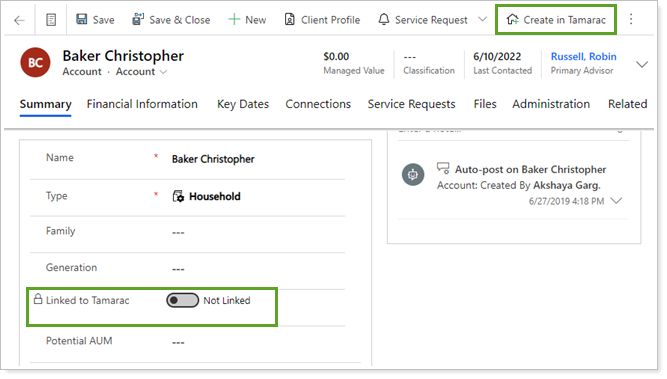Click the Client Profile document icon
This screenshot has width=667, height=379.
pyautogui.click(x=290, y=20)
